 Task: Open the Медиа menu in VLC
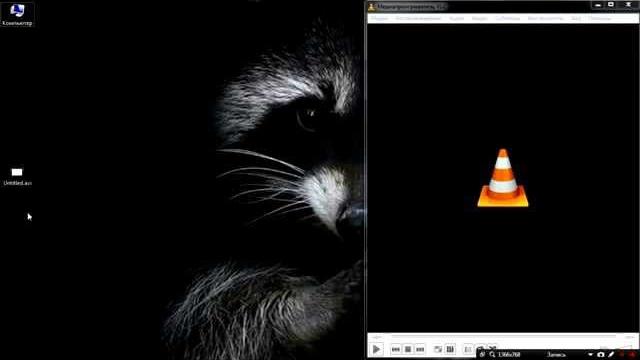(379, 18)
